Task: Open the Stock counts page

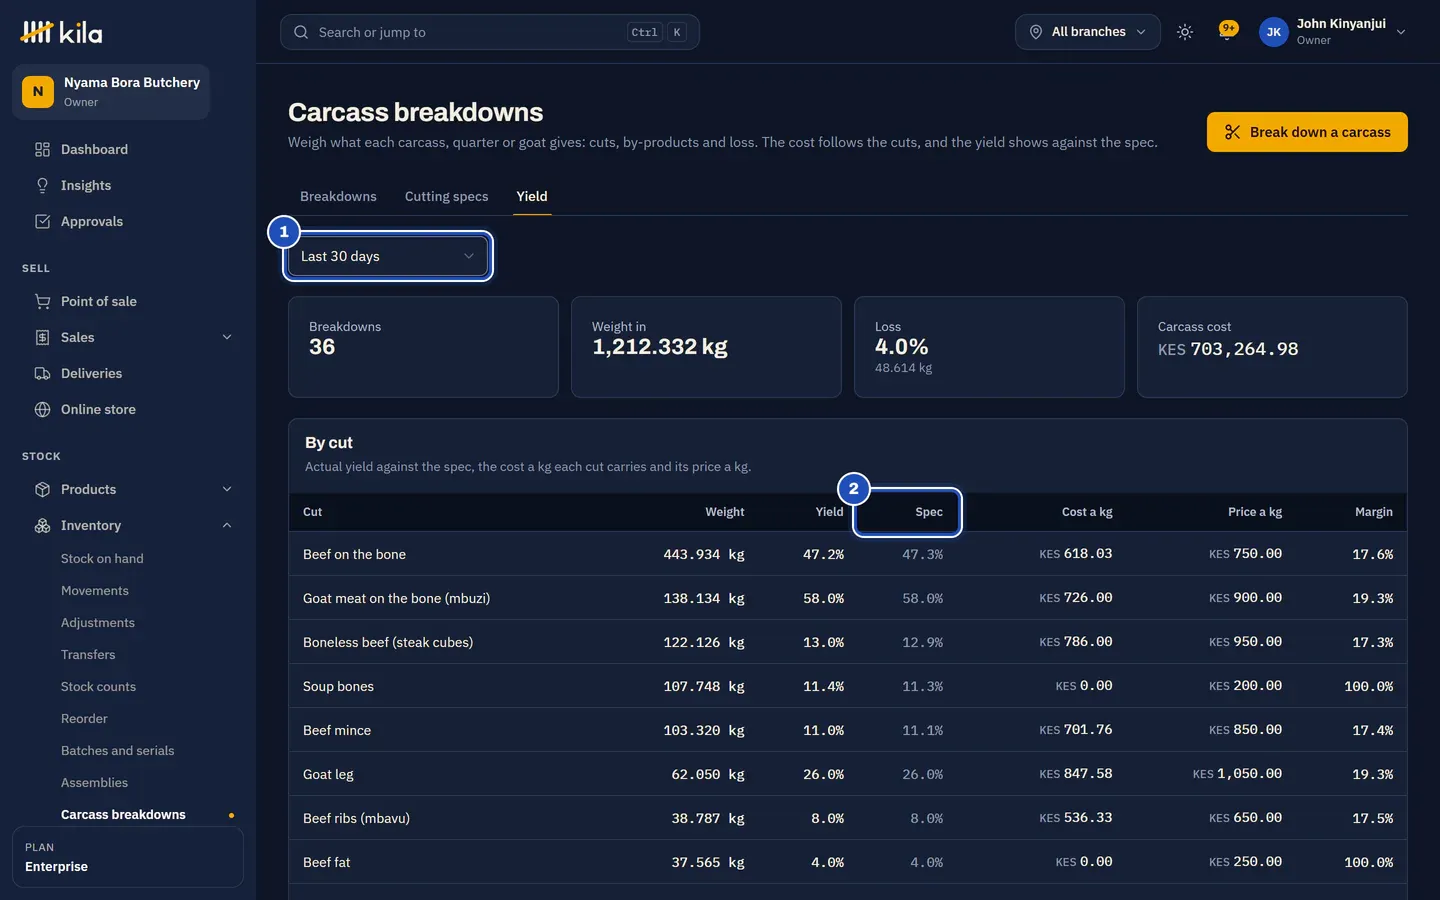Action: coord(98,687)
